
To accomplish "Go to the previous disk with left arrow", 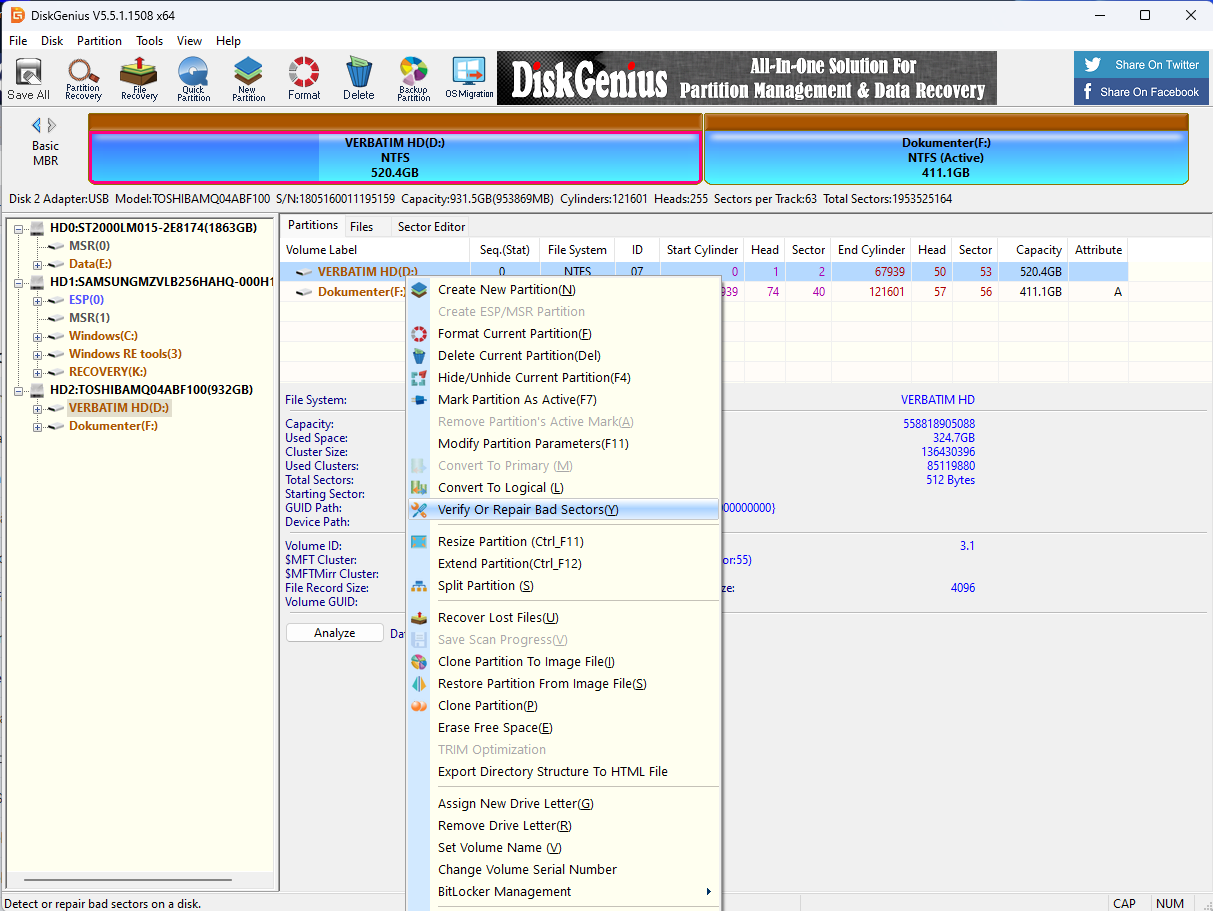I will [x=37, y=125].
